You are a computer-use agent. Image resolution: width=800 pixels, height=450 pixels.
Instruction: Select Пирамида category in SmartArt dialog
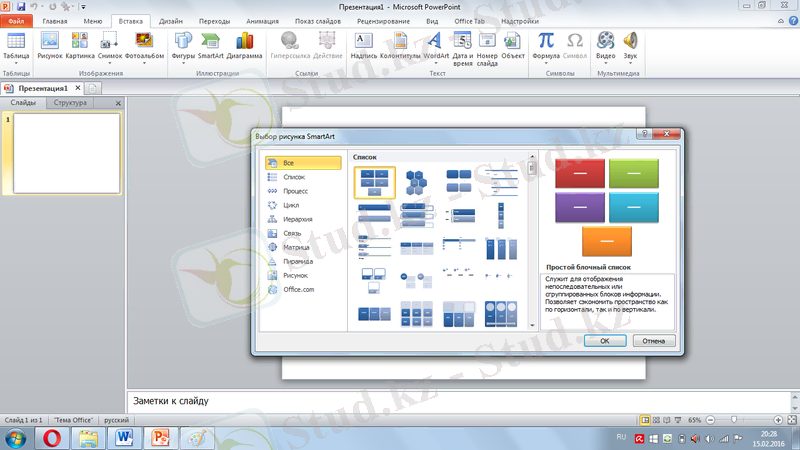[x=303, y=261]
